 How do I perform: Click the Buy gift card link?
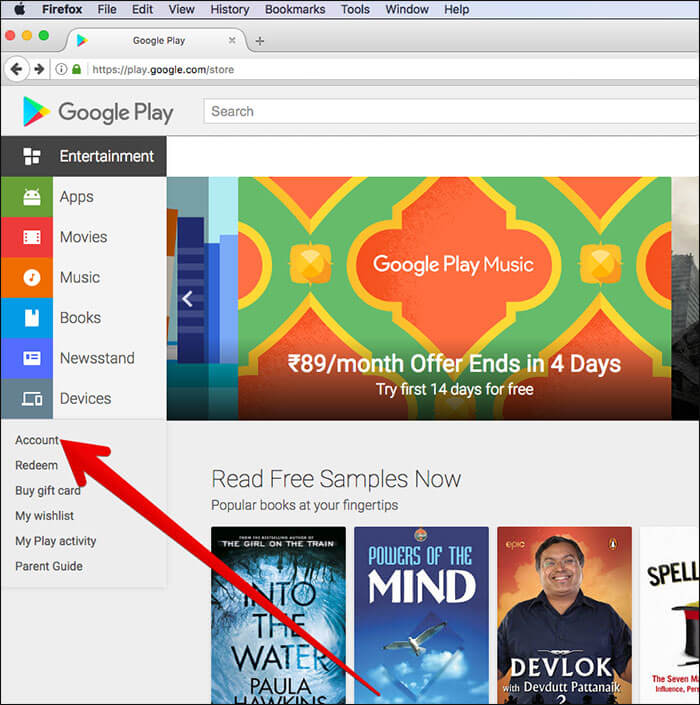pos(48,490)
